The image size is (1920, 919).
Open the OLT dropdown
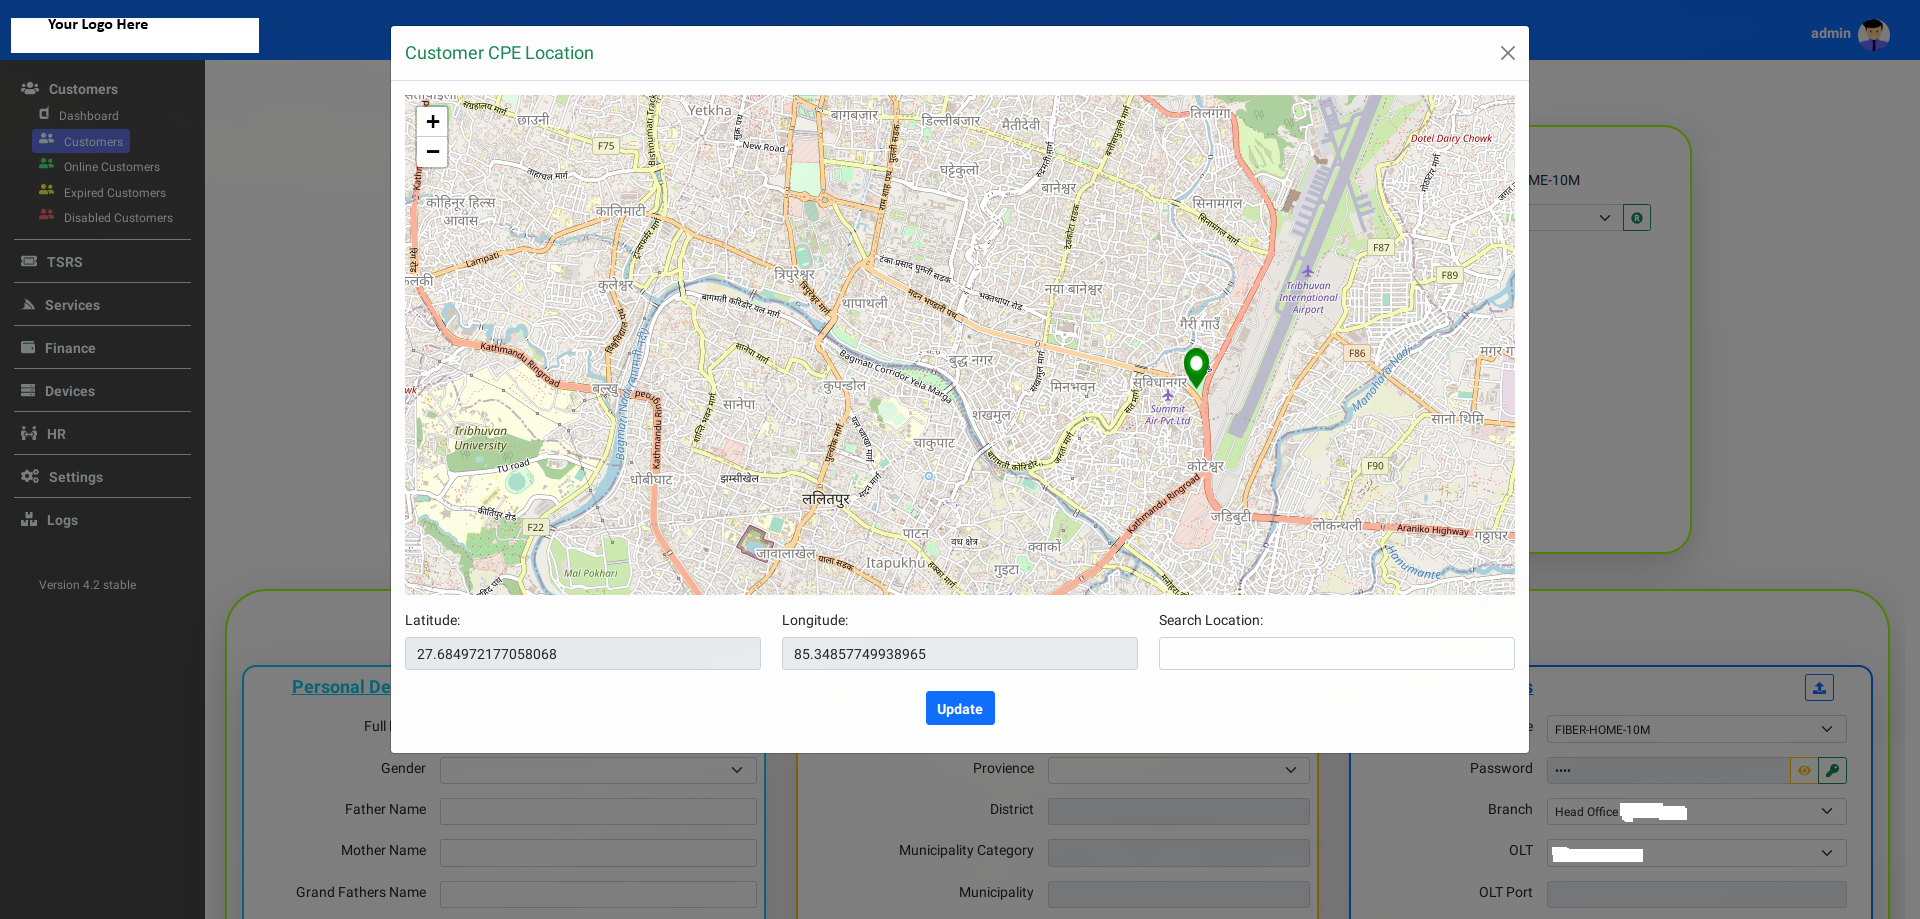[1695, 853]
